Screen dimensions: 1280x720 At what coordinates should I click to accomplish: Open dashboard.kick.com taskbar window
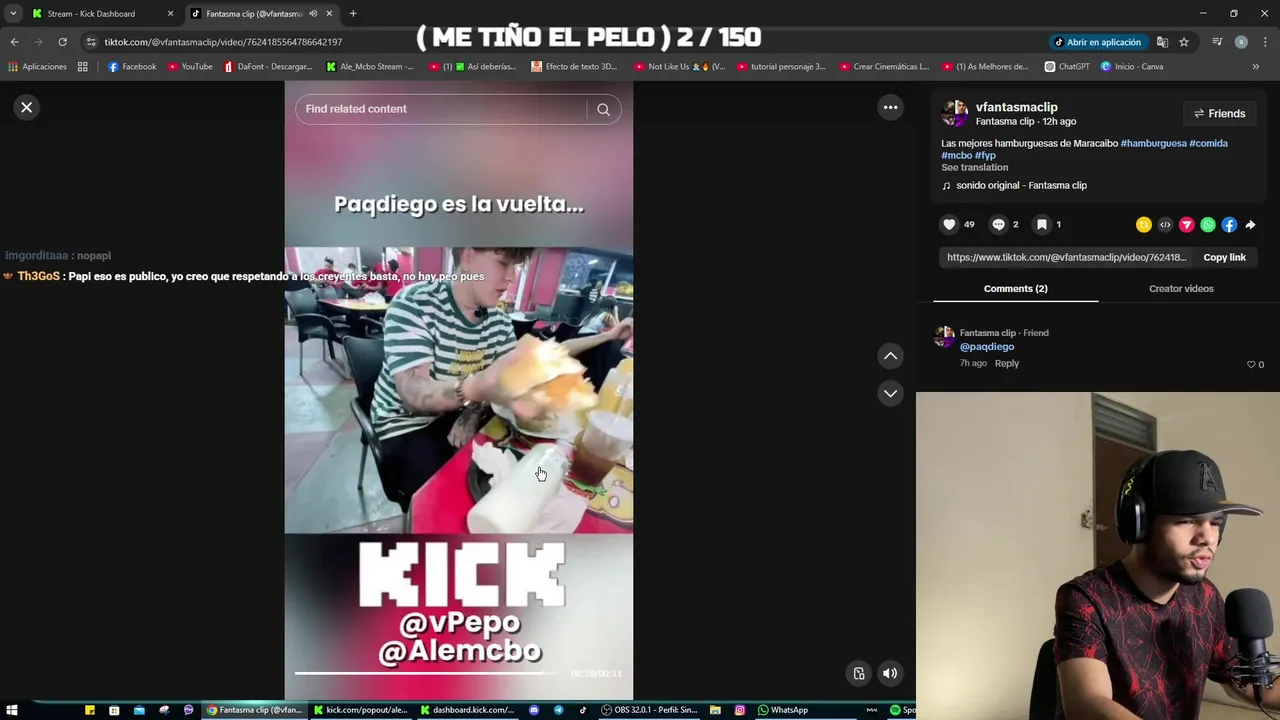467,710
